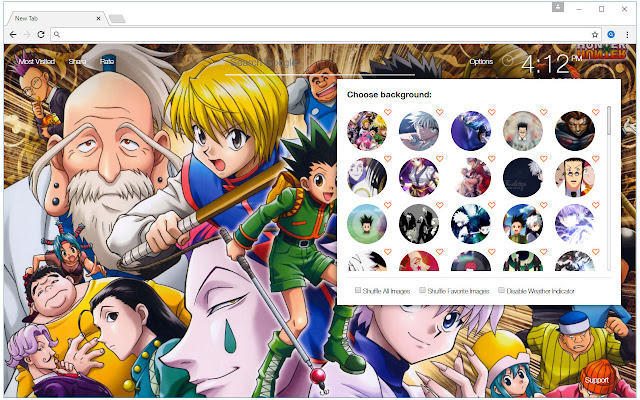Open the Share menu
Viewport: 640px width, 400px height.
pos(77,62)
